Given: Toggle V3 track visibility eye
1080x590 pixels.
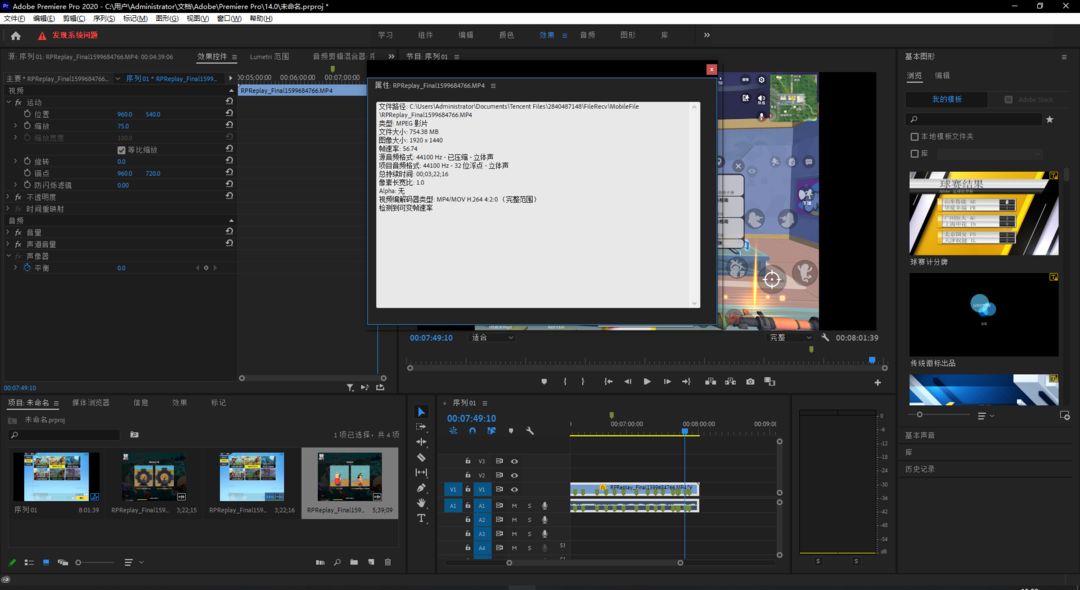Looking at the screenshot, I should pyautogui.click(x=515, y=461).
